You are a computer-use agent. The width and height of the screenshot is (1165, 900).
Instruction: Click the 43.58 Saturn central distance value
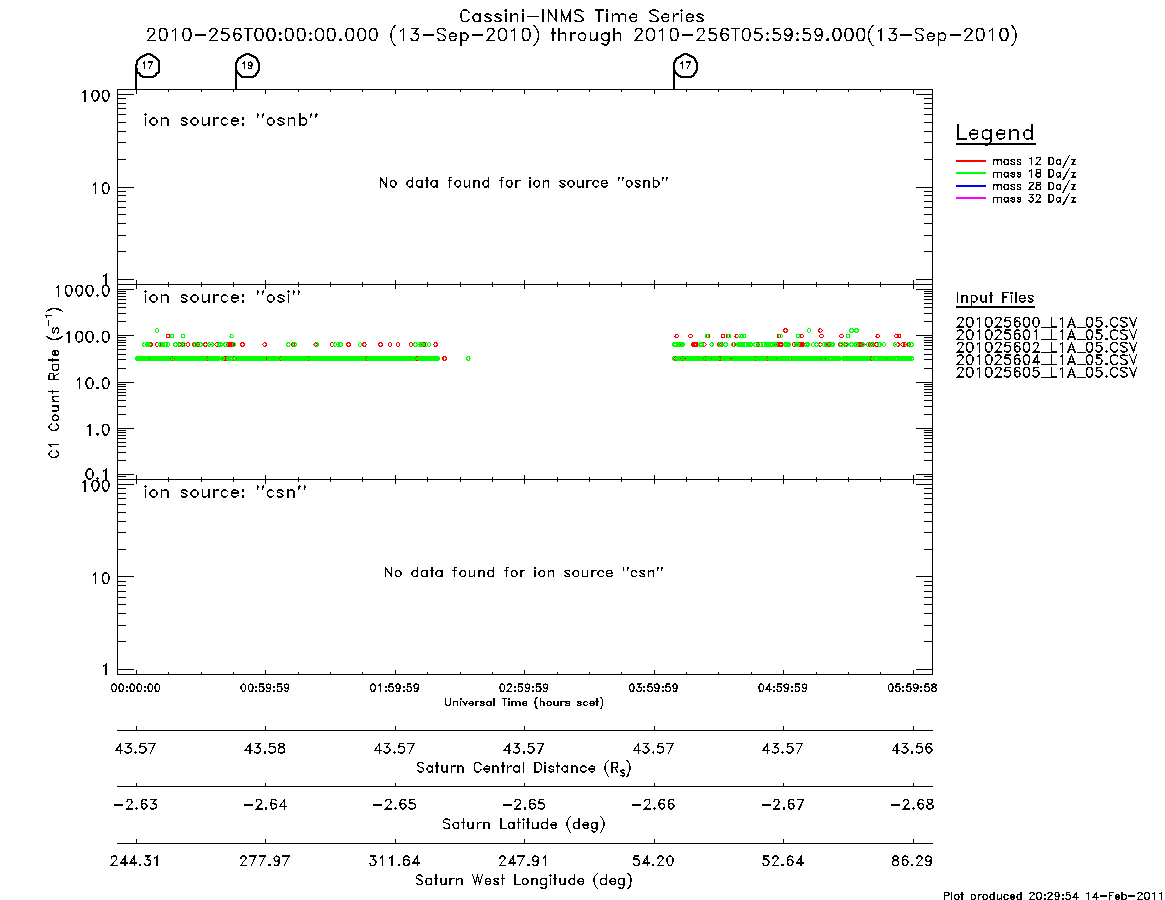pos(265,748)
